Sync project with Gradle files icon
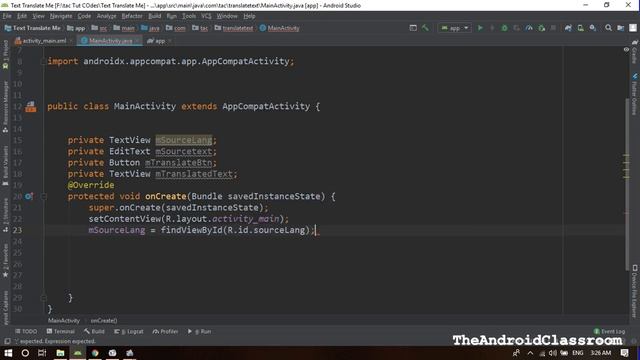The height and width of the screenshot is (360, 640). [568, 28]
